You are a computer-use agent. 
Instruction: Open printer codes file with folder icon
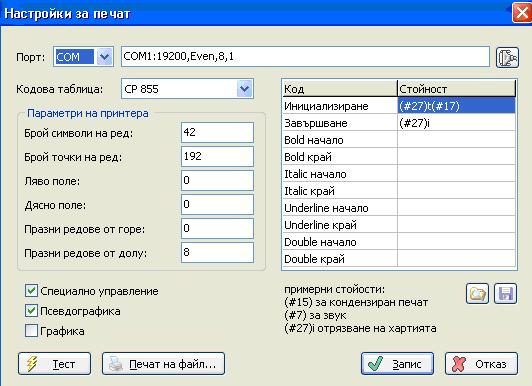(477, 293)
